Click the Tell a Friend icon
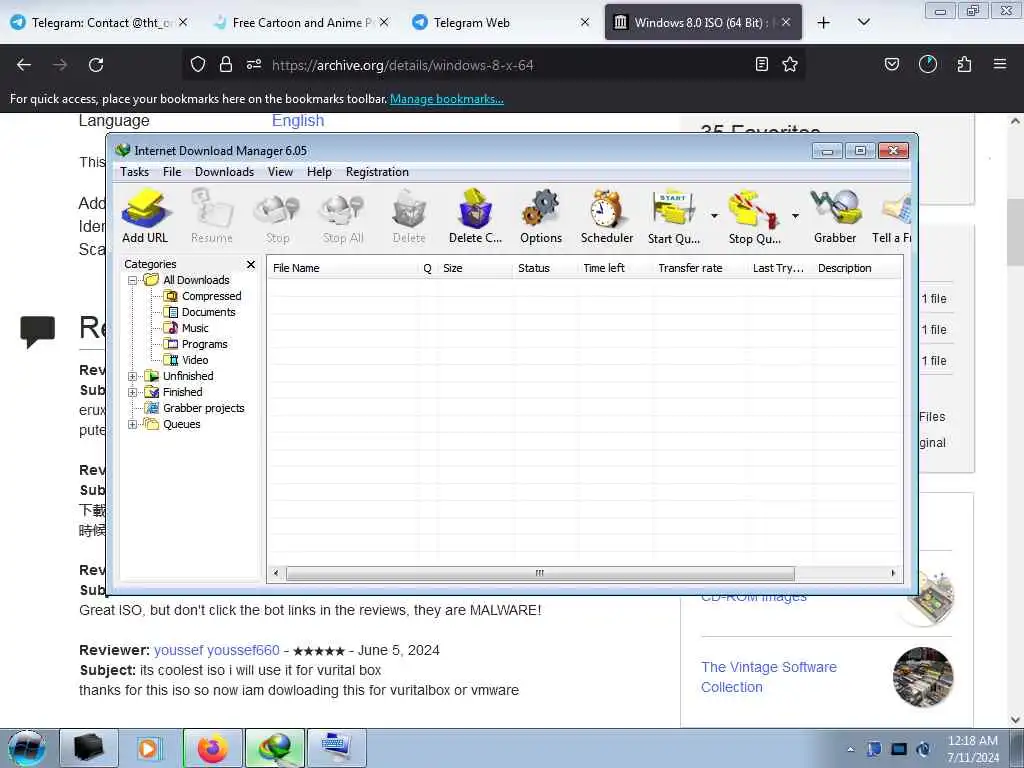1024x768 pixels. [892, 216]
